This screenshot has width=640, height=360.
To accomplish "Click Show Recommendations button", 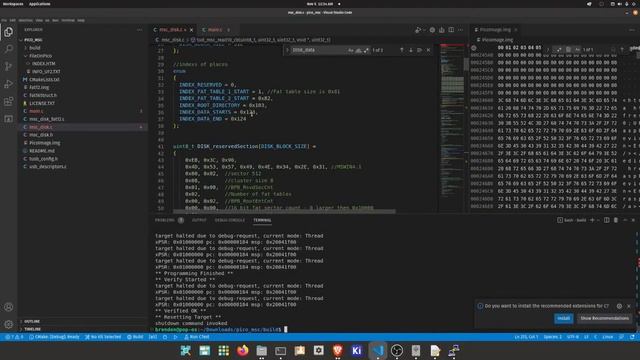I will tap(604, 318).
